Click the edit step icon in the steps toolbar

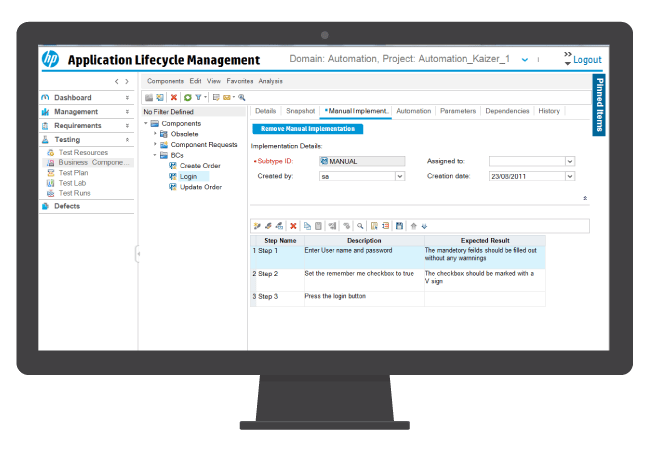coord(268,226)
